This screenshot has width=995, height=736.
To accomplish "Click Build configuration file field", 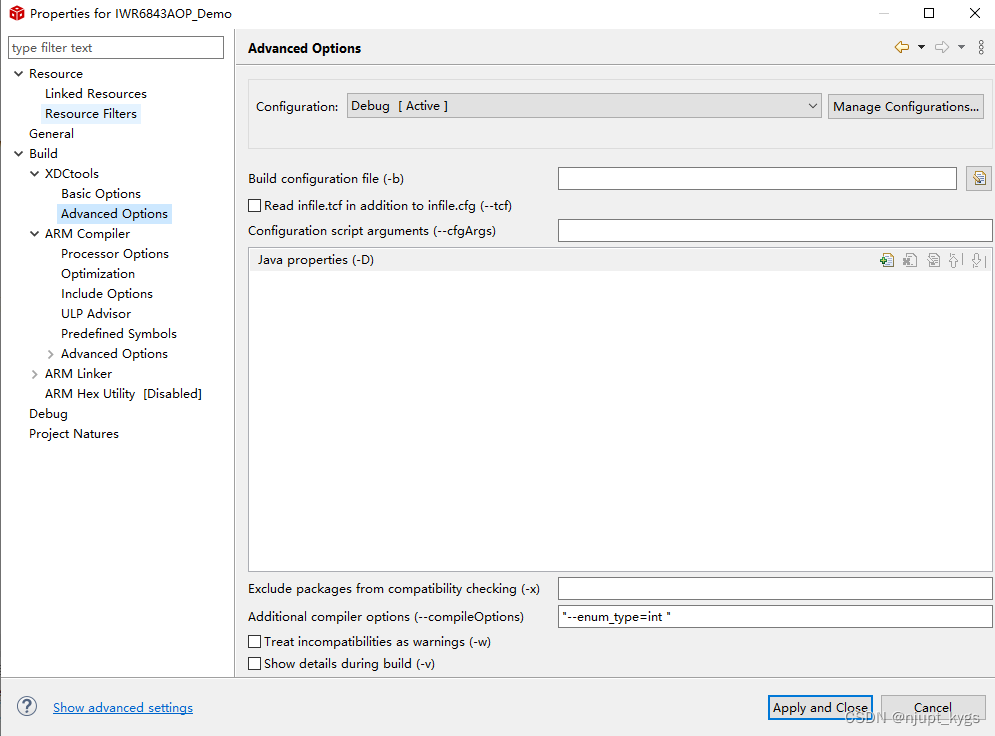I will click(757, 178).
